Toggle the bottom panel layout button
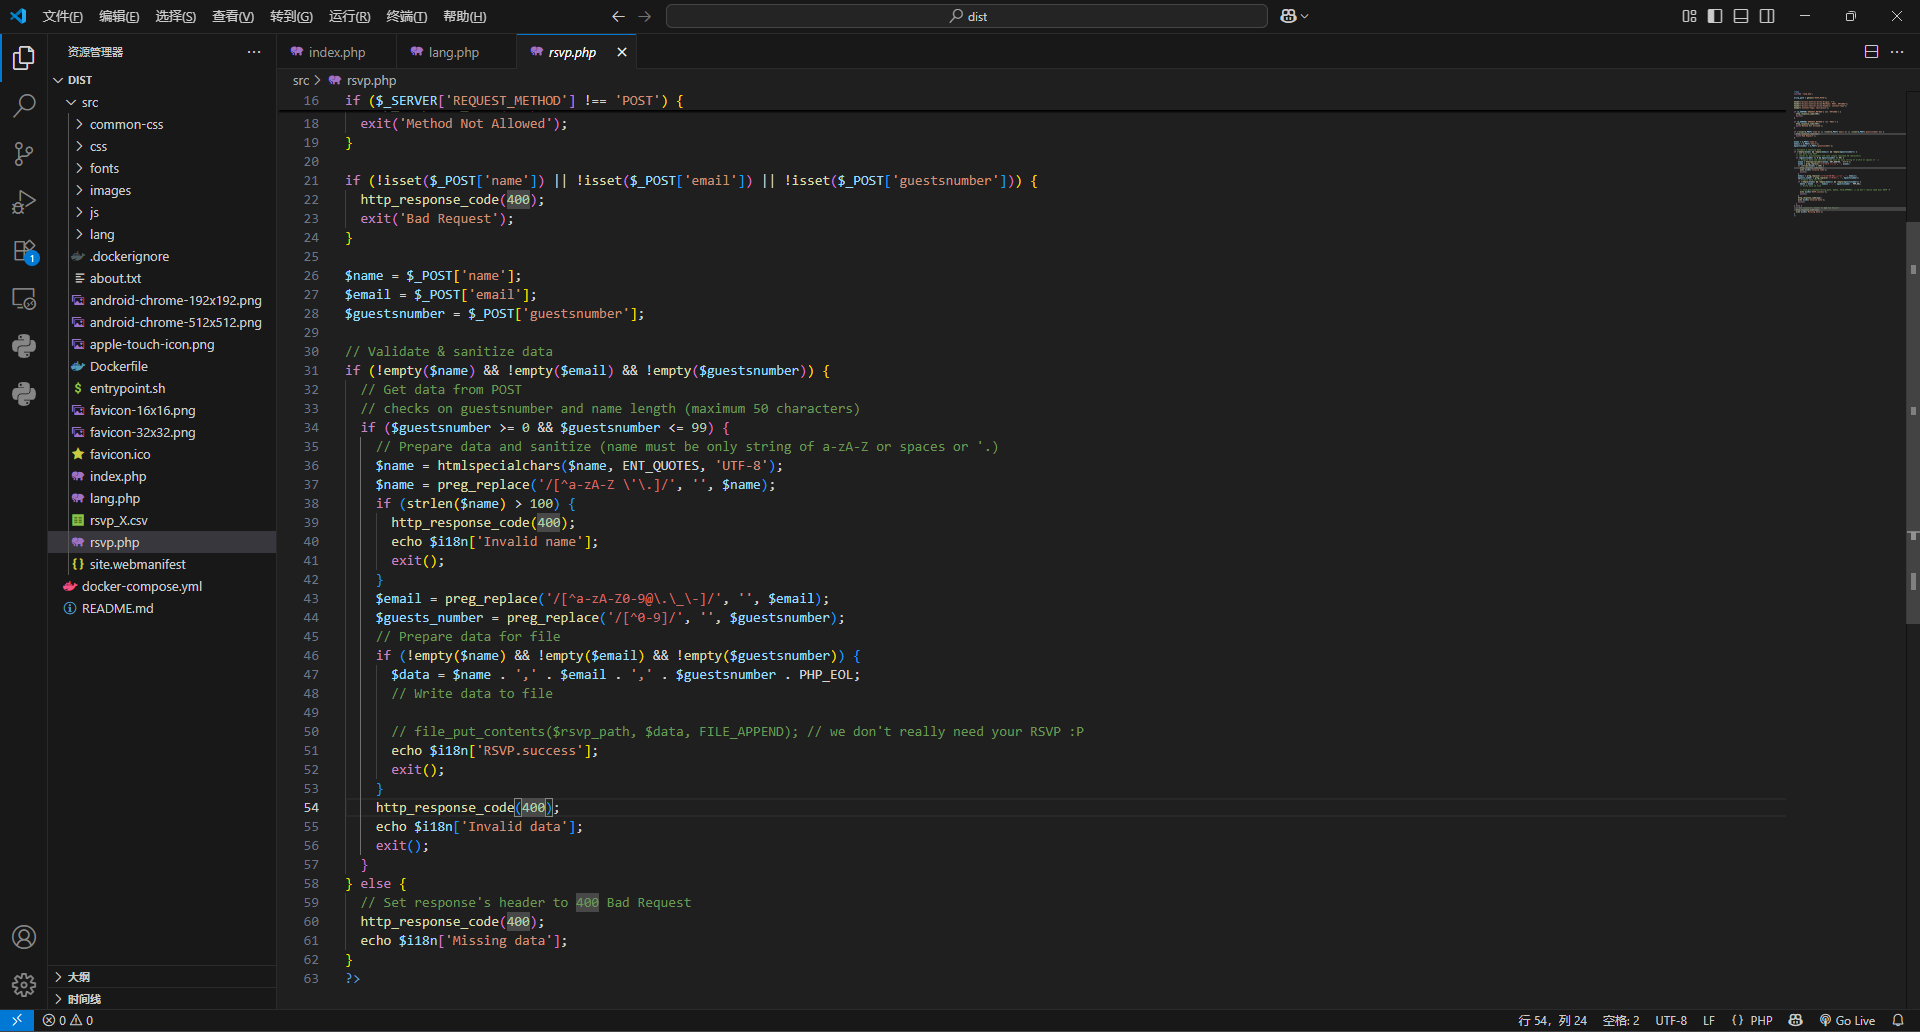The height and width of the screenshot is (1032, 1920). pyautogui.click(x=1741, y=16)
